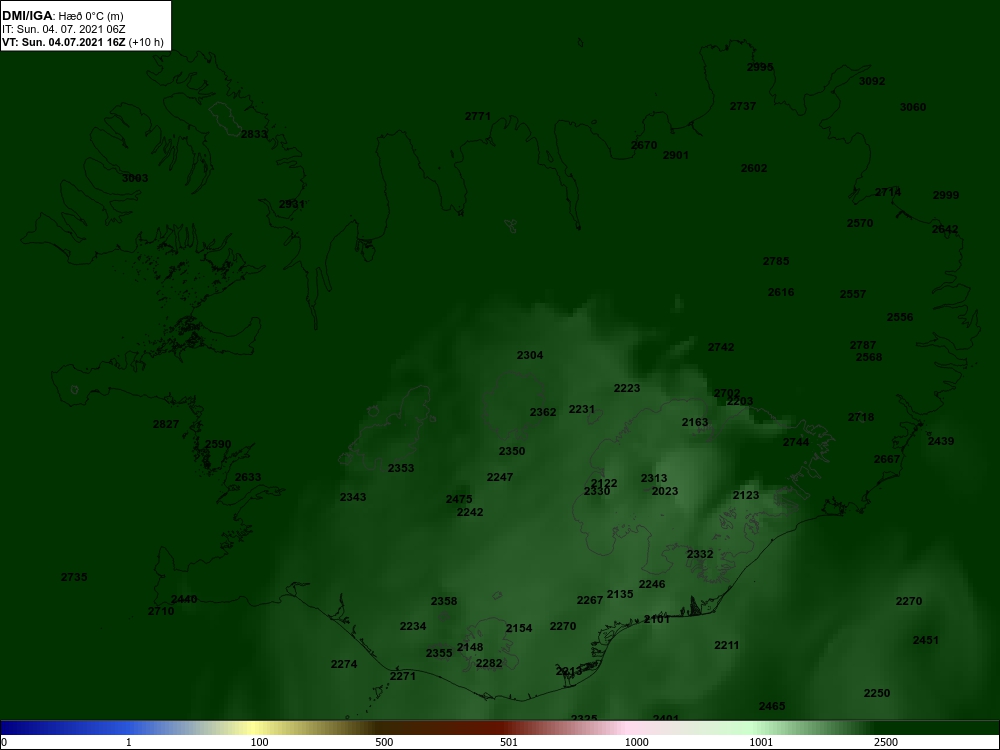Click the height value 2633

pos(248,477)
